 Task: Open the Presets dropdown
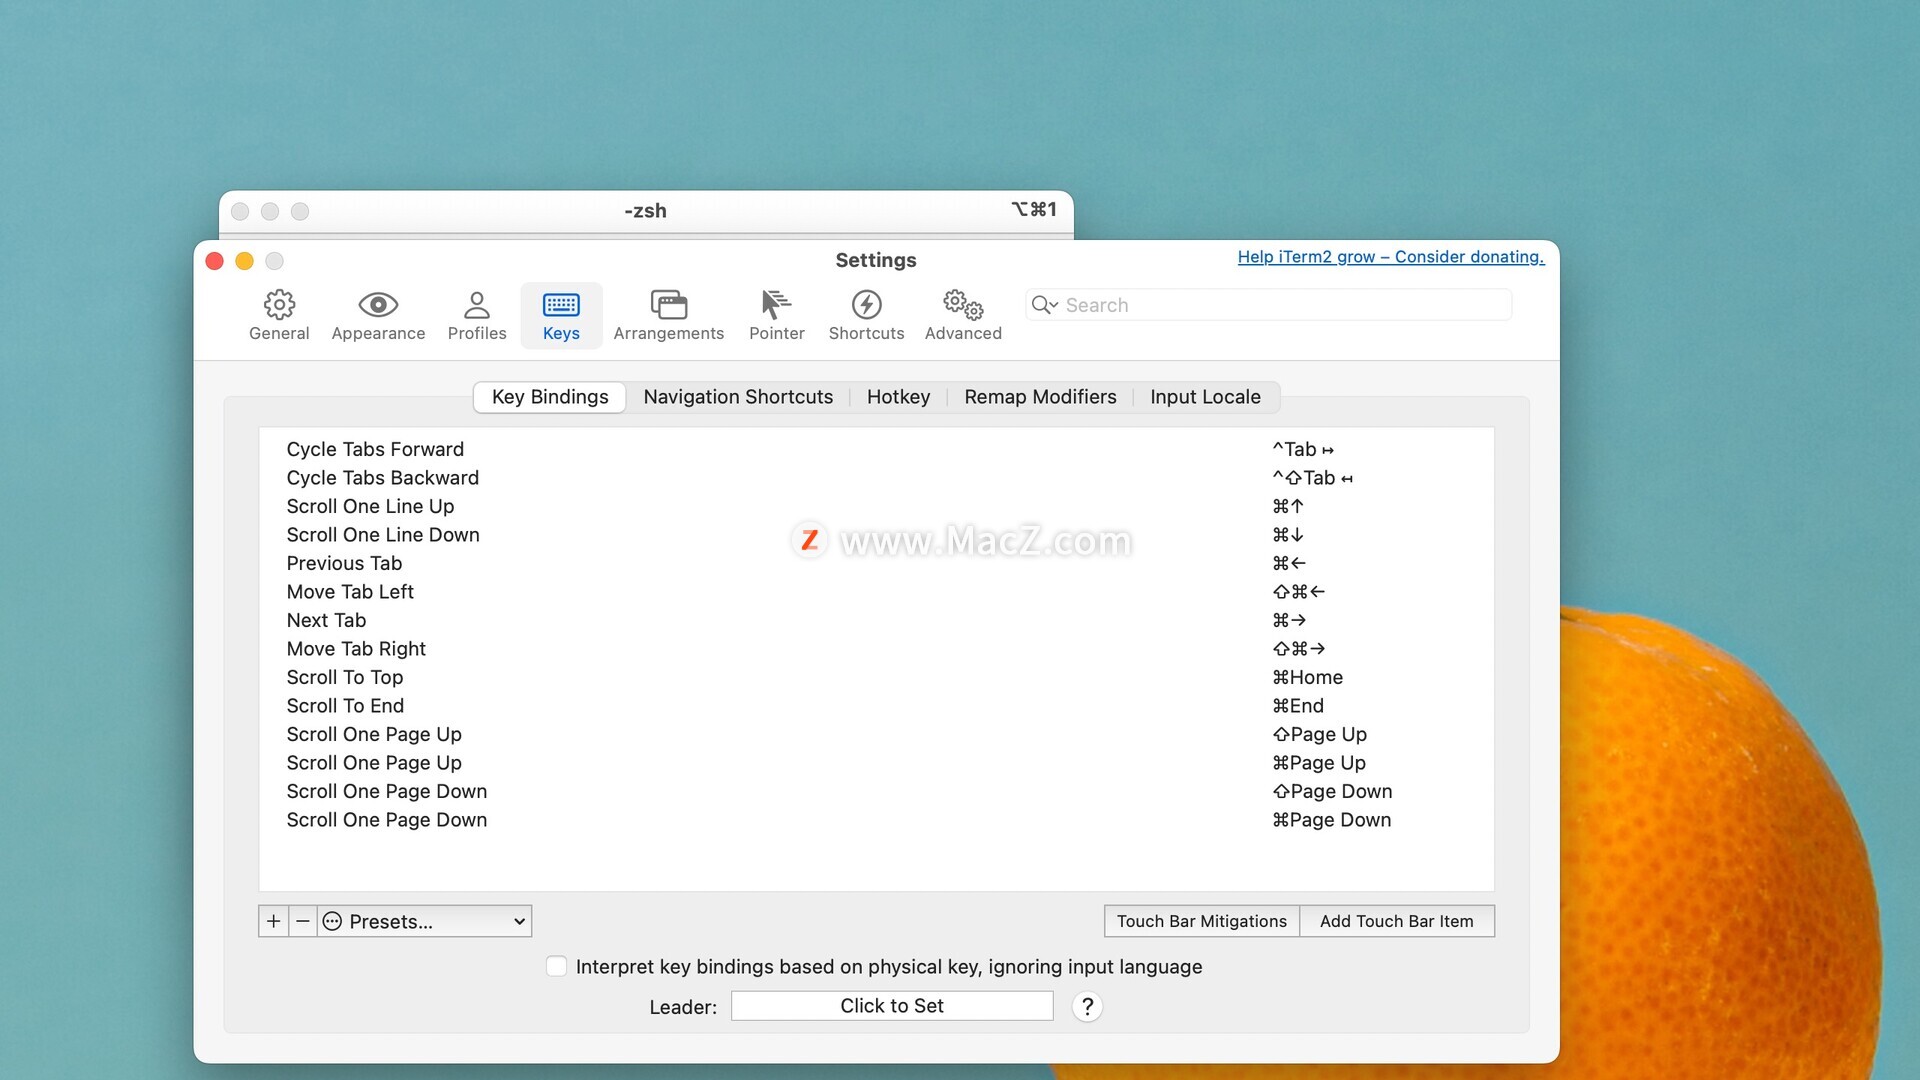425,921
